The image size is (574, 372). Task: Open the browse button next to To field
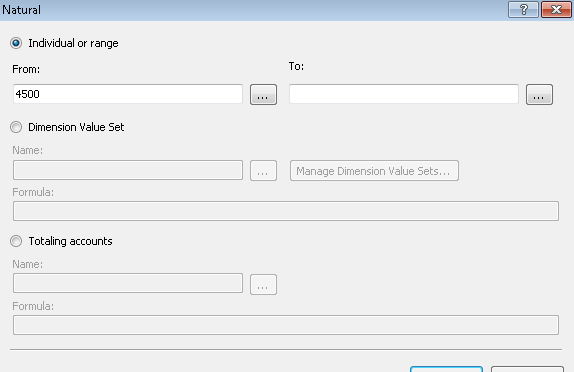point(539,94)
